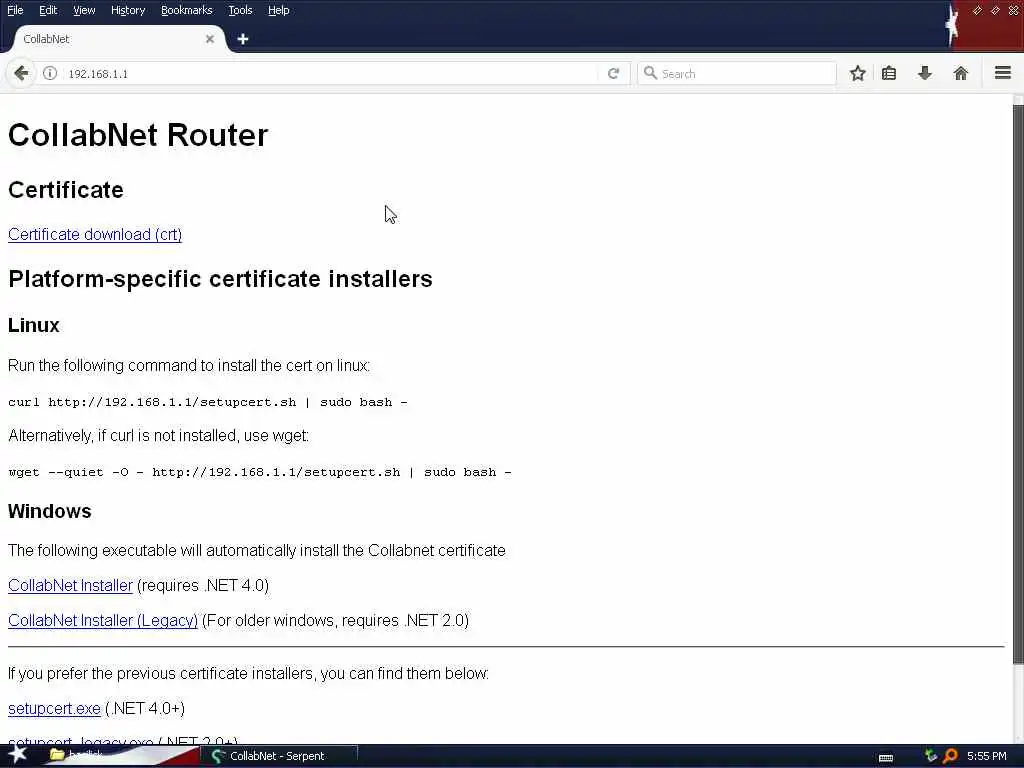This screenshot has height=768, width=1024.
Task: Click the Windows heading
Action: click(x=50, y=511)
